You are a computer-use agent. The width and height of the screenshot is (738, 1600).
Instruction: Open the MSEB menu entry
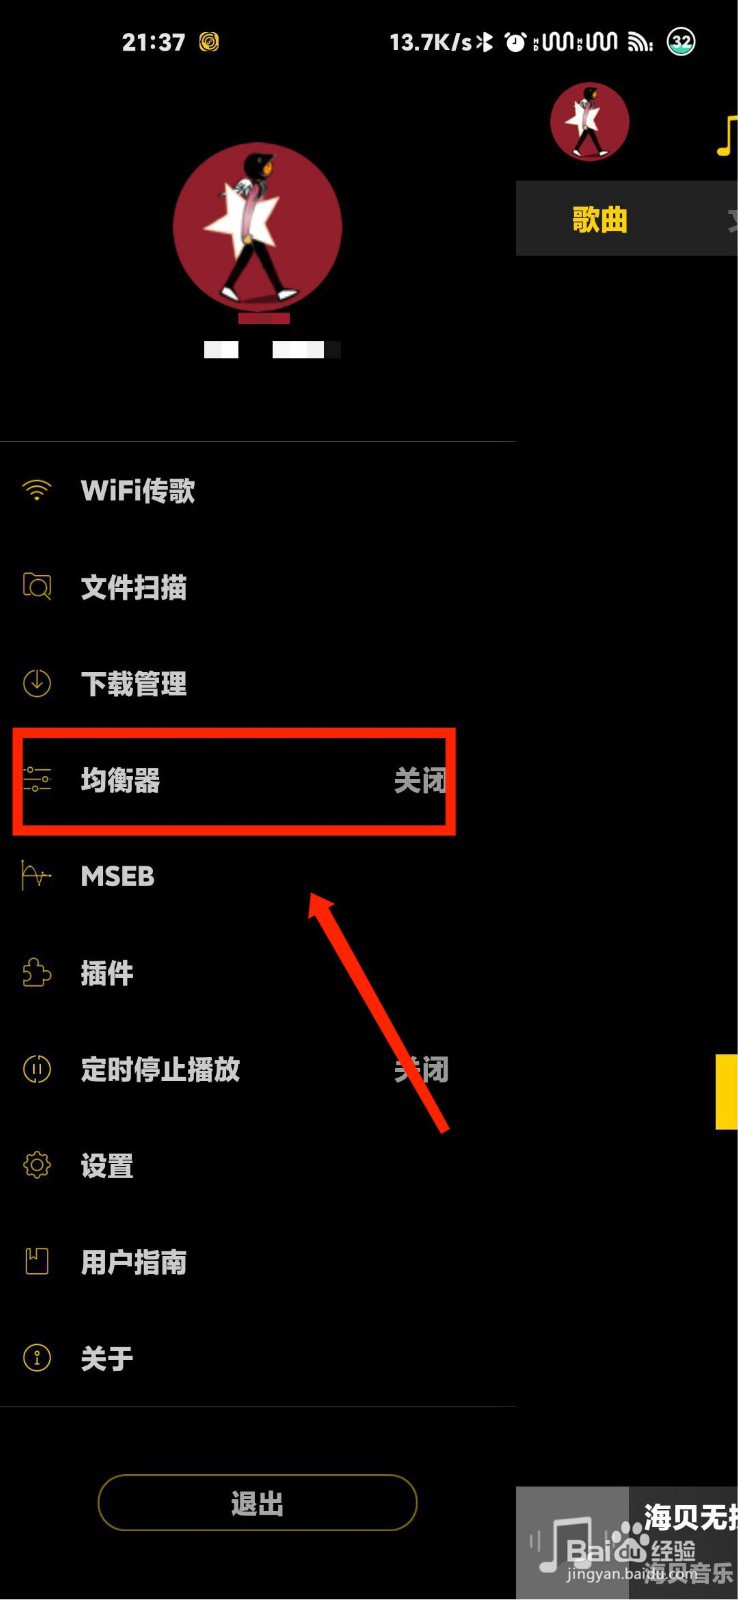(258, 877)
